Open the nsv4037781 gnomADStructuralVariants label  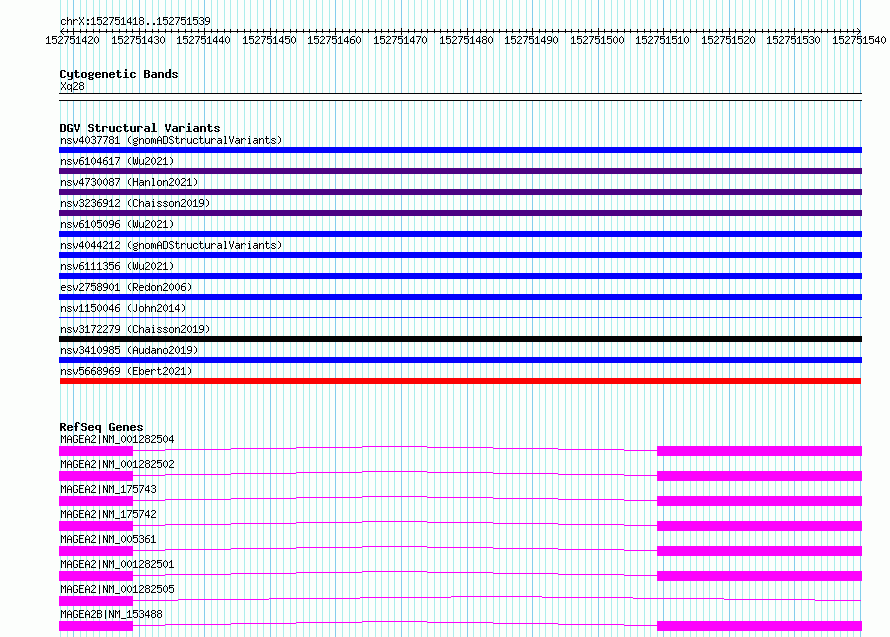(x=171, y=140)
